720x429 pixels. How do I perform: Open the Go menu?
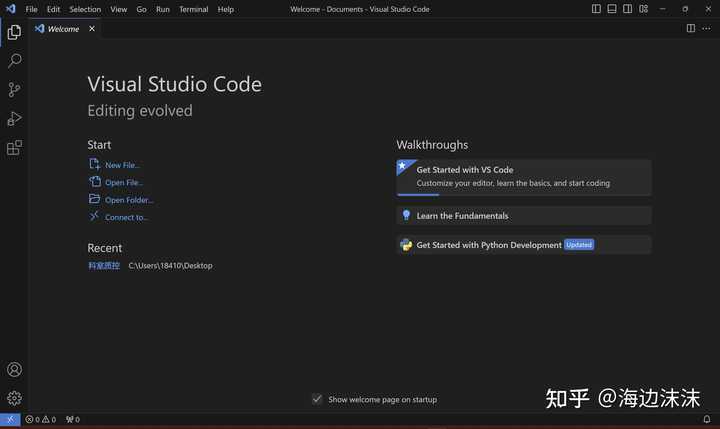[x=141, y=9]
